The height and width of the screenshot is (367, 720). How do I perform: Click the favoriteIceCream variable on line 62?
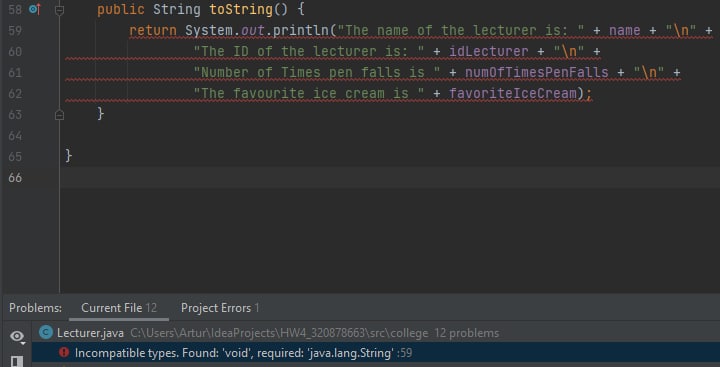point(512,94)
